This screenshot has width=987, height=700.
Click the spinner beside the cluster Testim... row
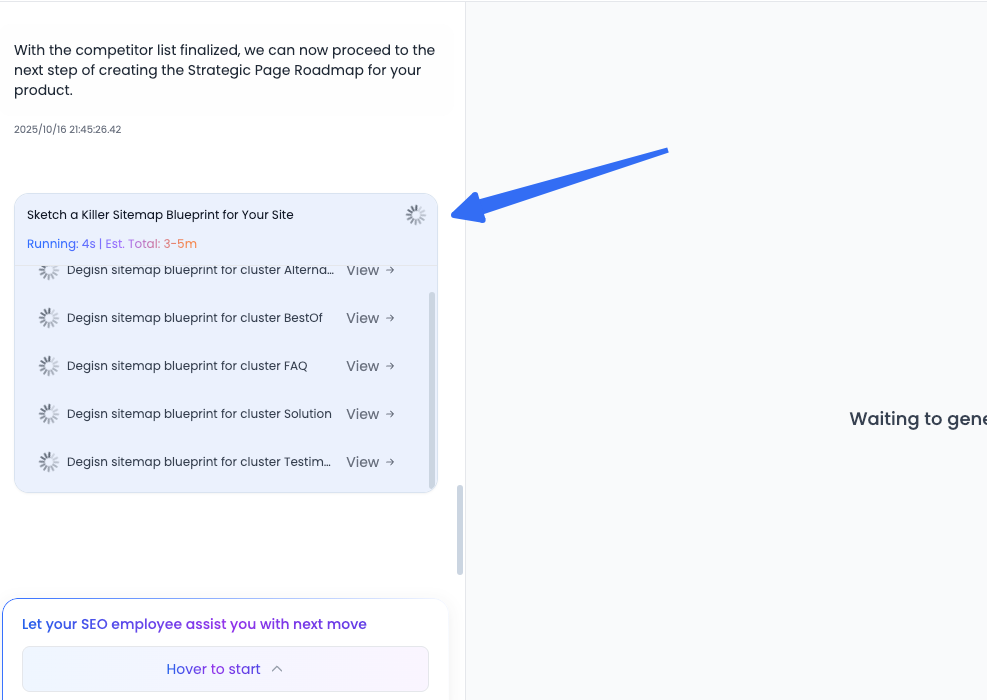tap(48, 462)
